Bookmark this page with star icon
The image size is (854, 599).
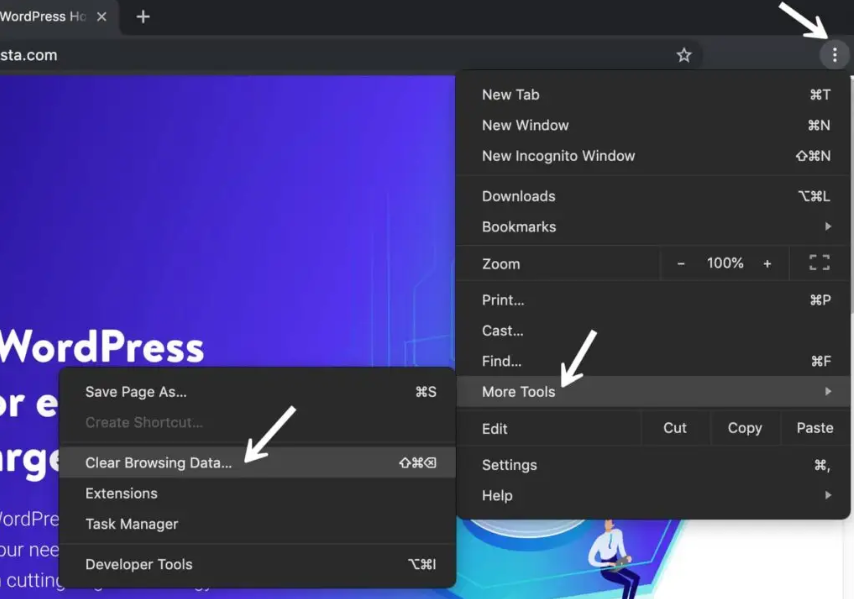point(684,55)
